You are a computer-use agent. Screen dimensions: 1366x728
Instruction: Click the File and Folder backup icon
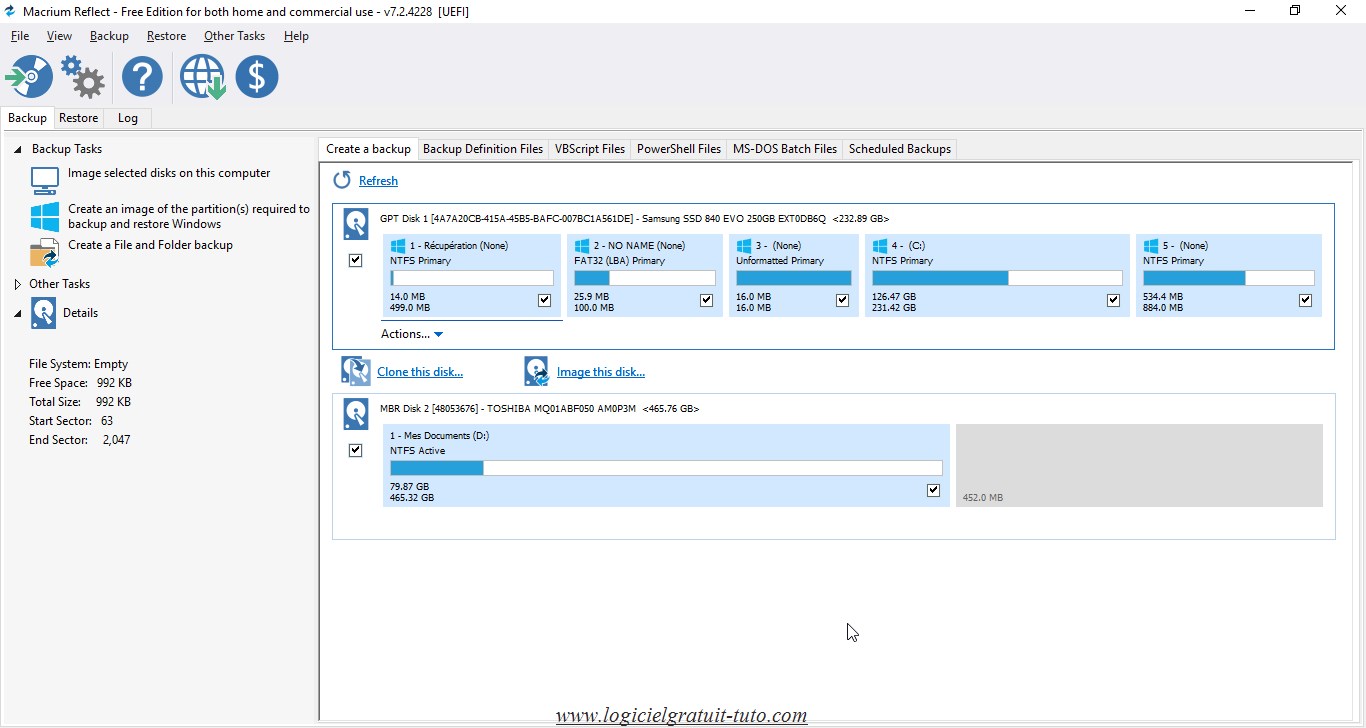45,253
